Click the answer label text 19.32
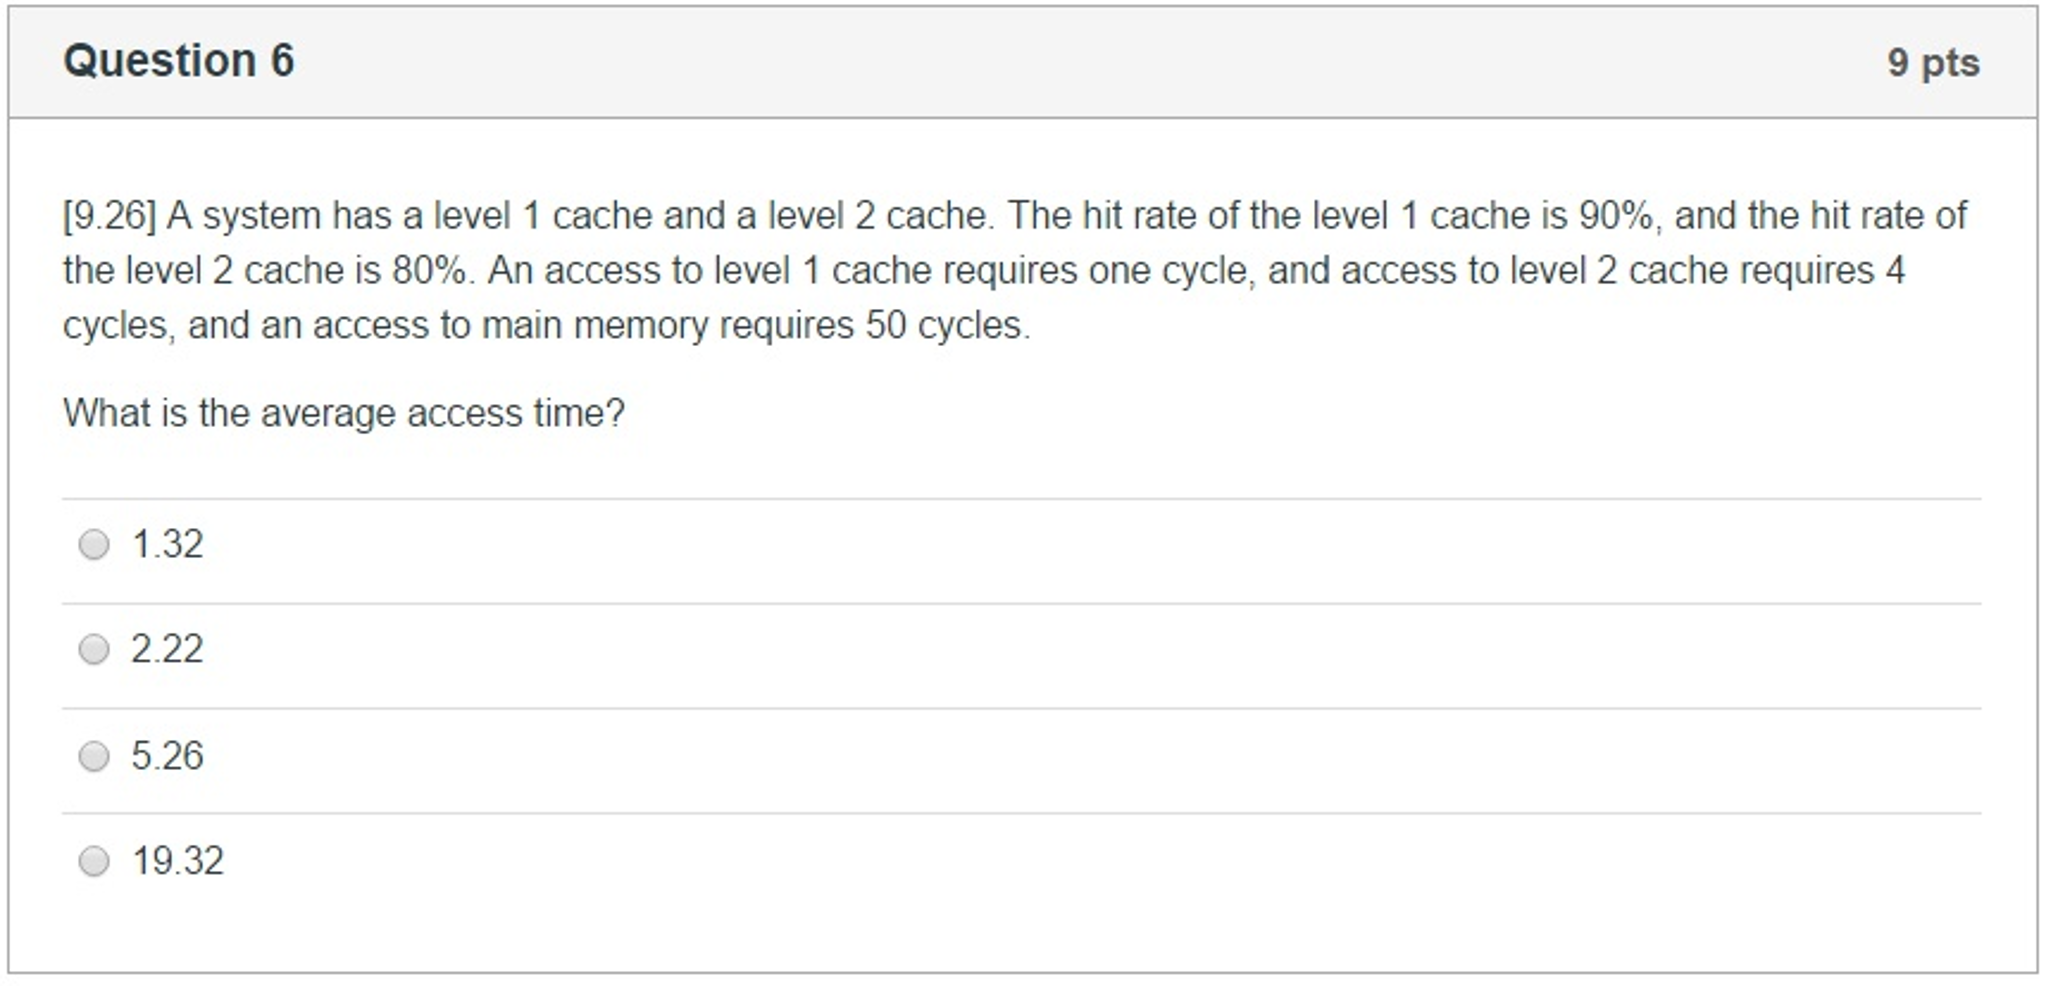The width and height of the screenshot is (2046, 986). click(178, 860)
